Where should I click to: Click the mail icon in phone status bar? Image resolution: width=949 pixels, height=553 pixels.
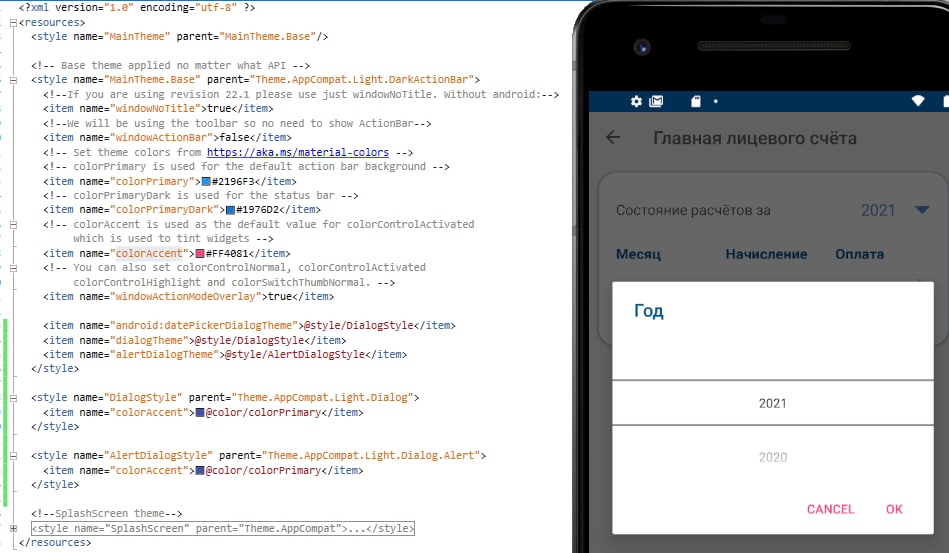point(656,102)
